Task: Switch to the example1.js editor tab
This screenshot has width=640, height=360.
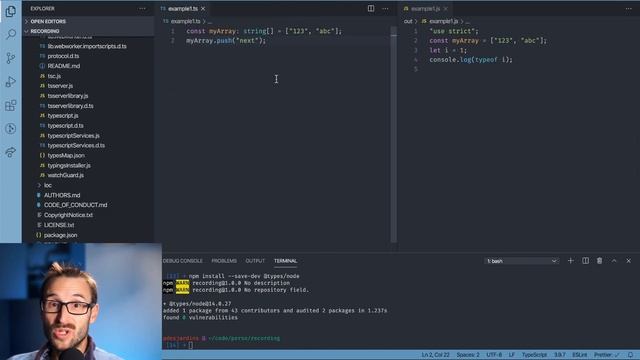Action: [425, 9]
